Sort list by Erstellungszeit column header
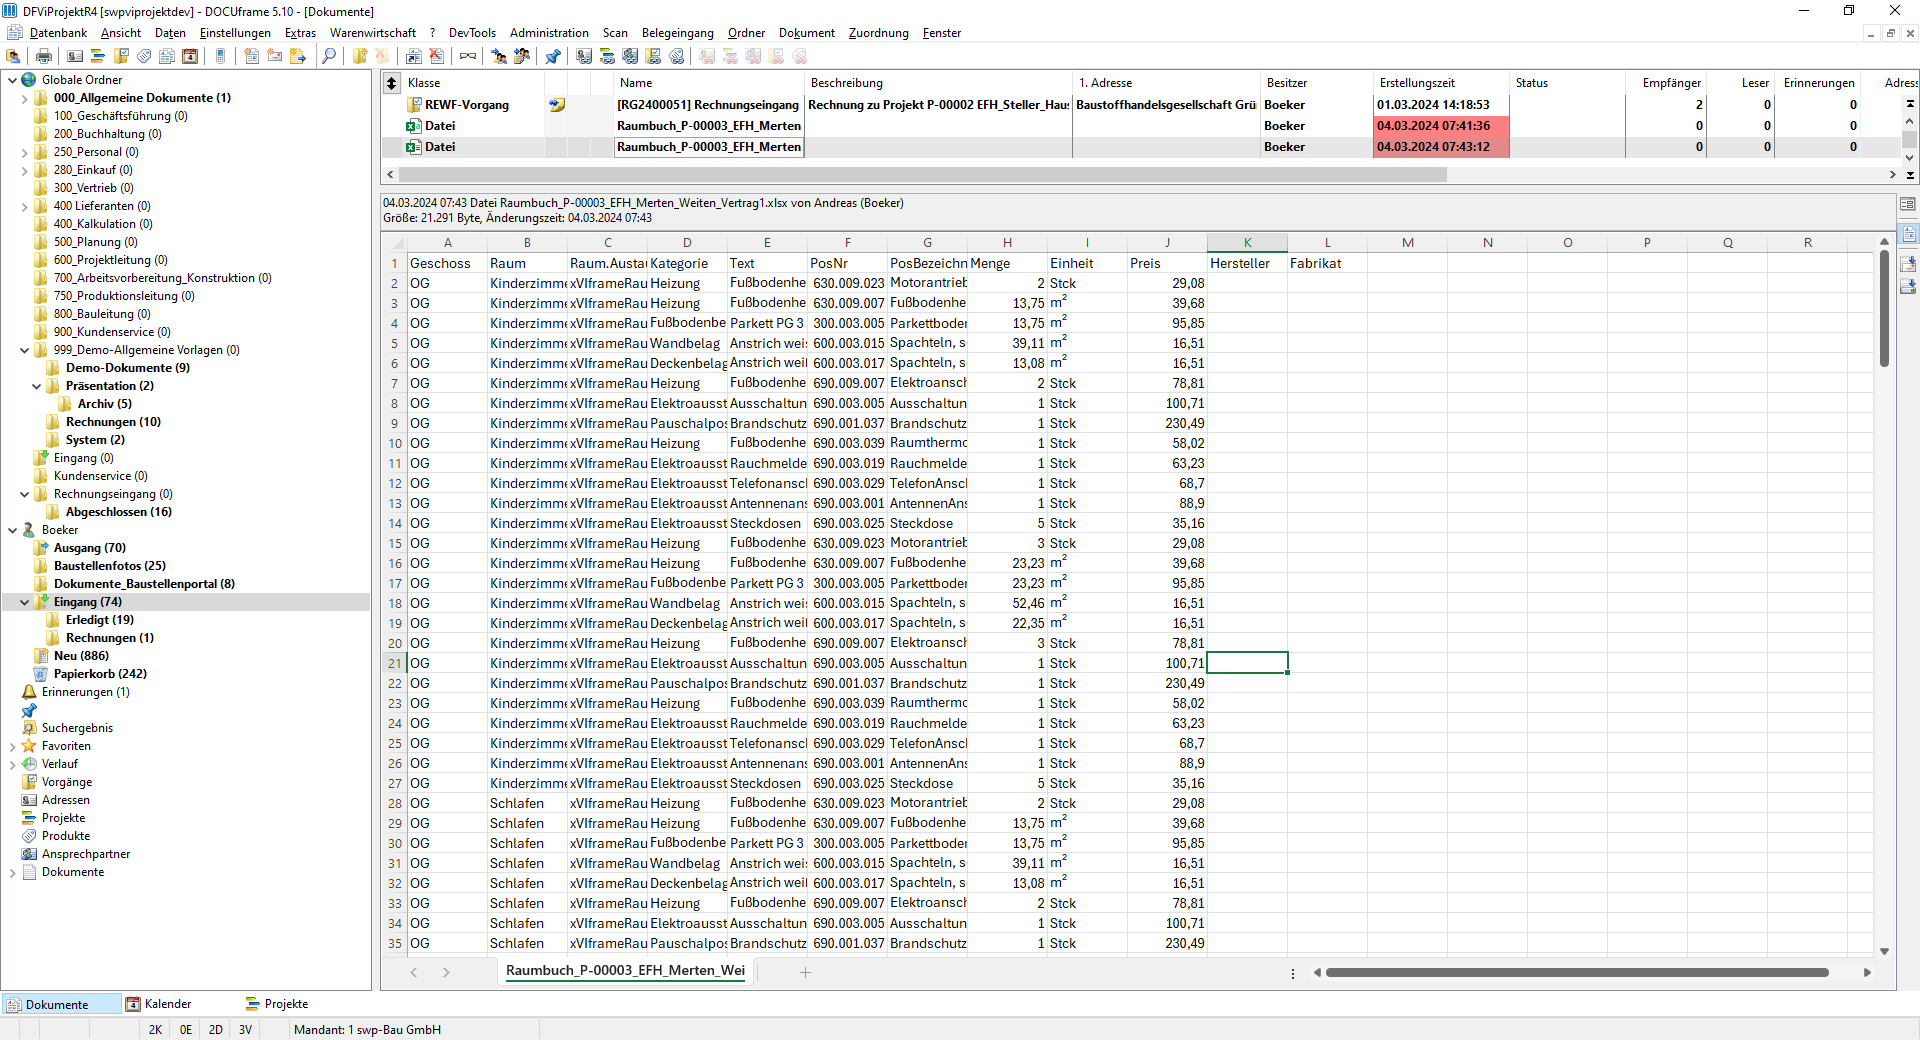This screenshot has width=1920, height=1040. (x=1441, y=83)
